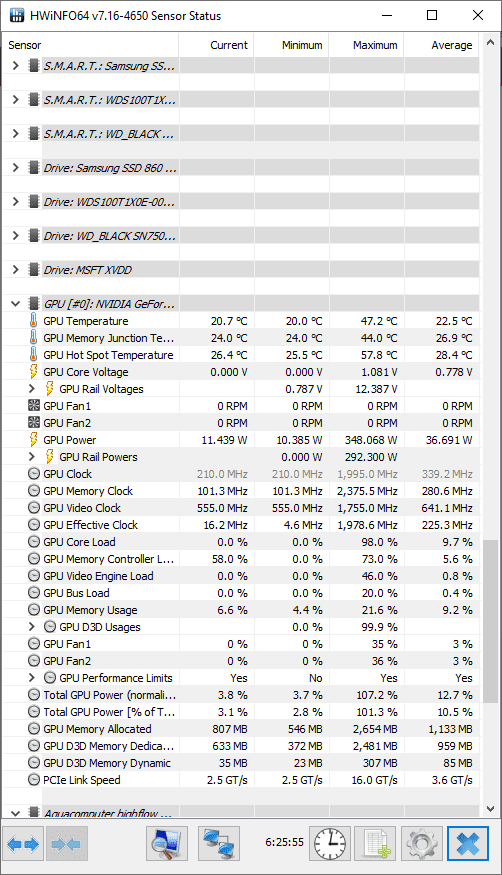The height and width of the screenshot is (875, 502).
Task: Click the scroll down arrow
Action: point(490,809)
